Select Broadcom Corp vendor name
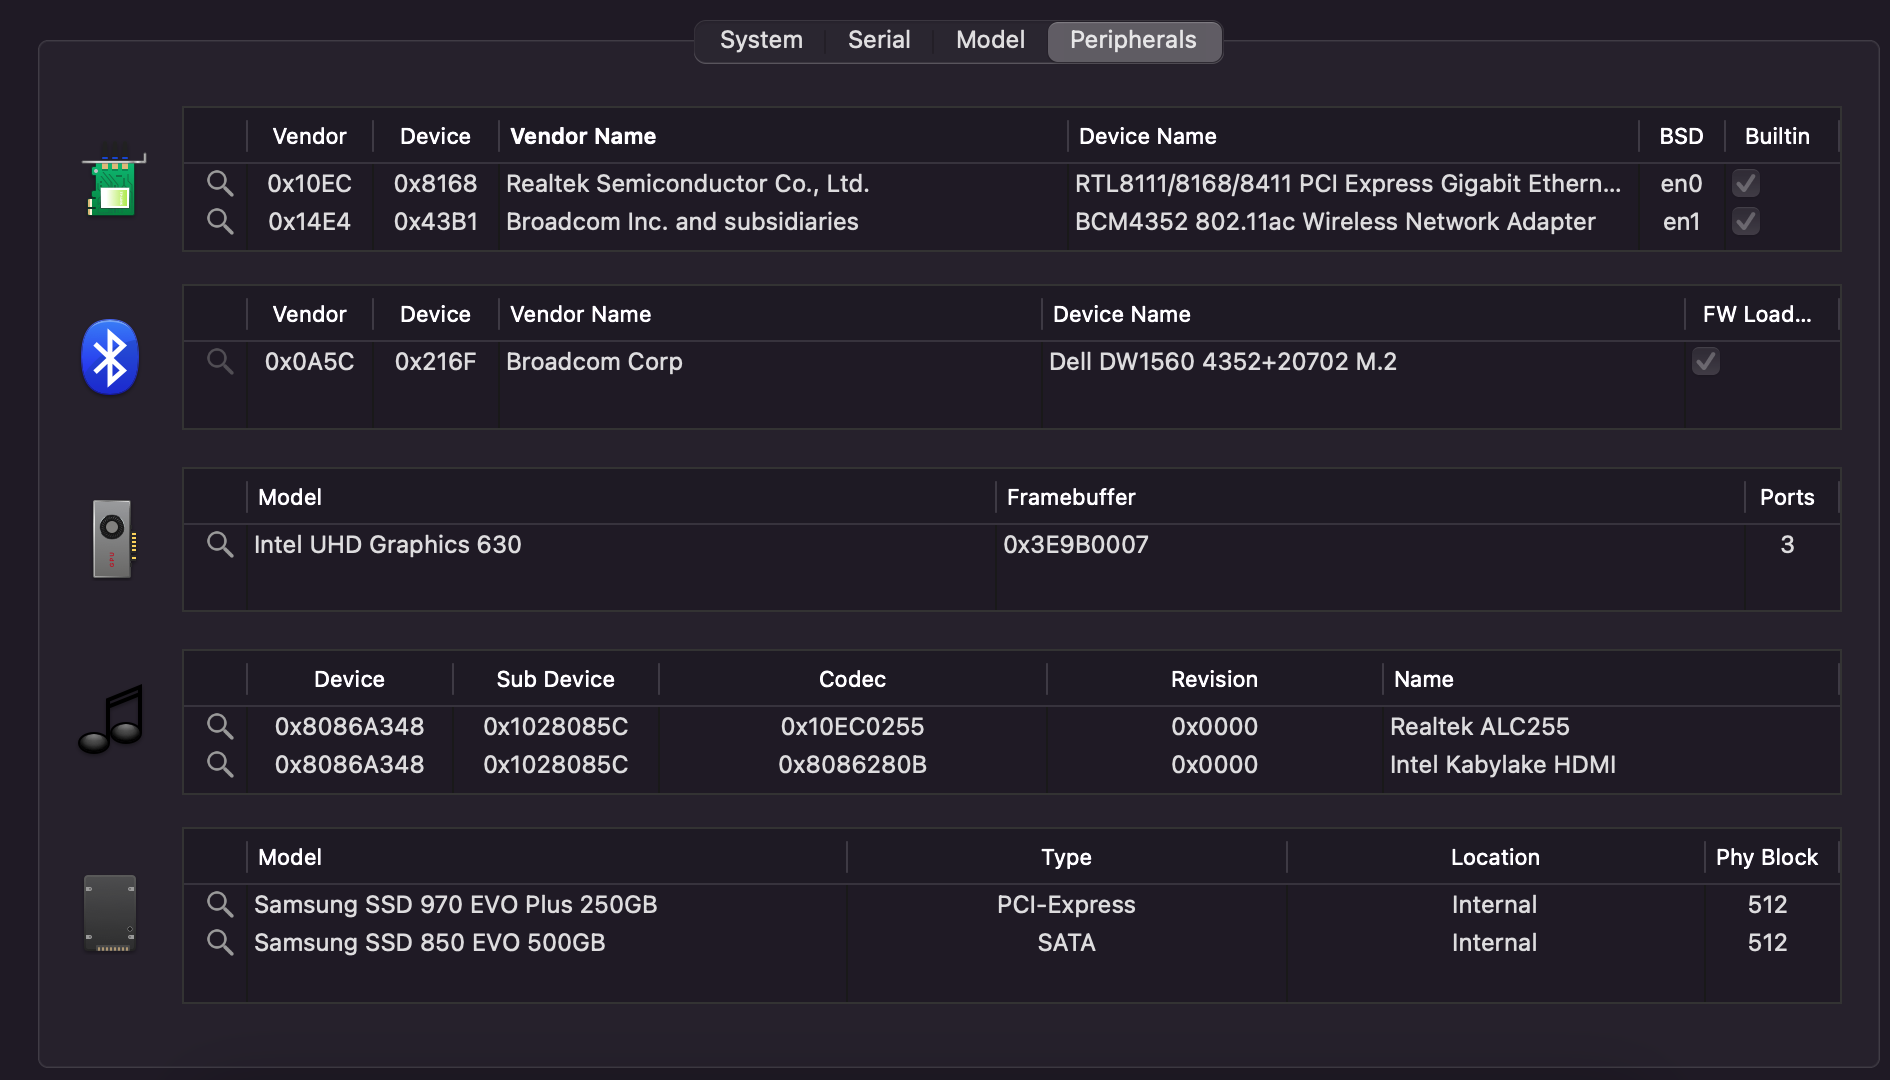The height and width of the screenshot is (1080, 1890). 594,361
